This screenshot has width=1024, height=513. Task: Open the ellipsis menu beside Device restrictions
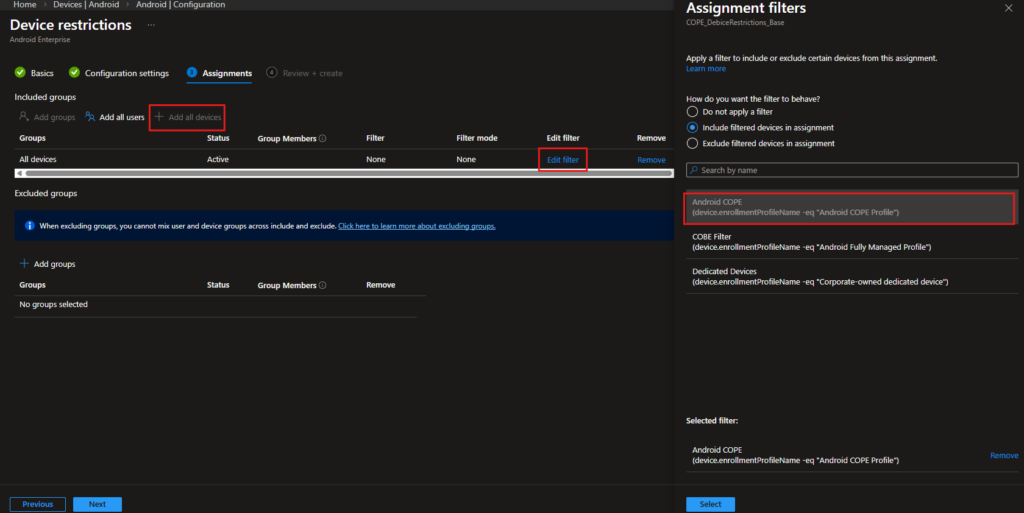pyautogui.click(x=150, y=24)
